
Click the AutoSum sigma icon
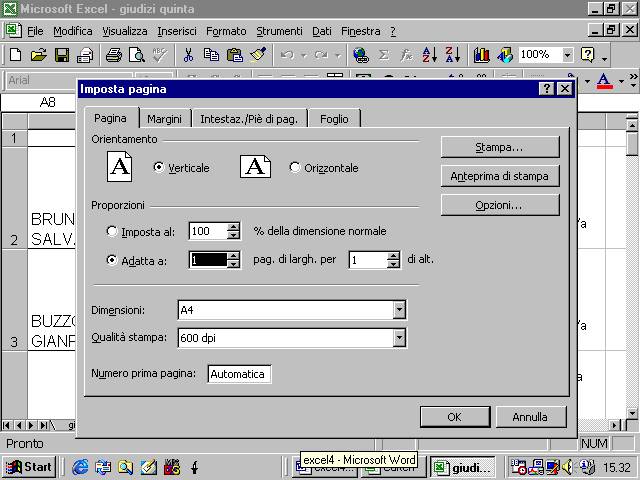[x=383, y=55]
